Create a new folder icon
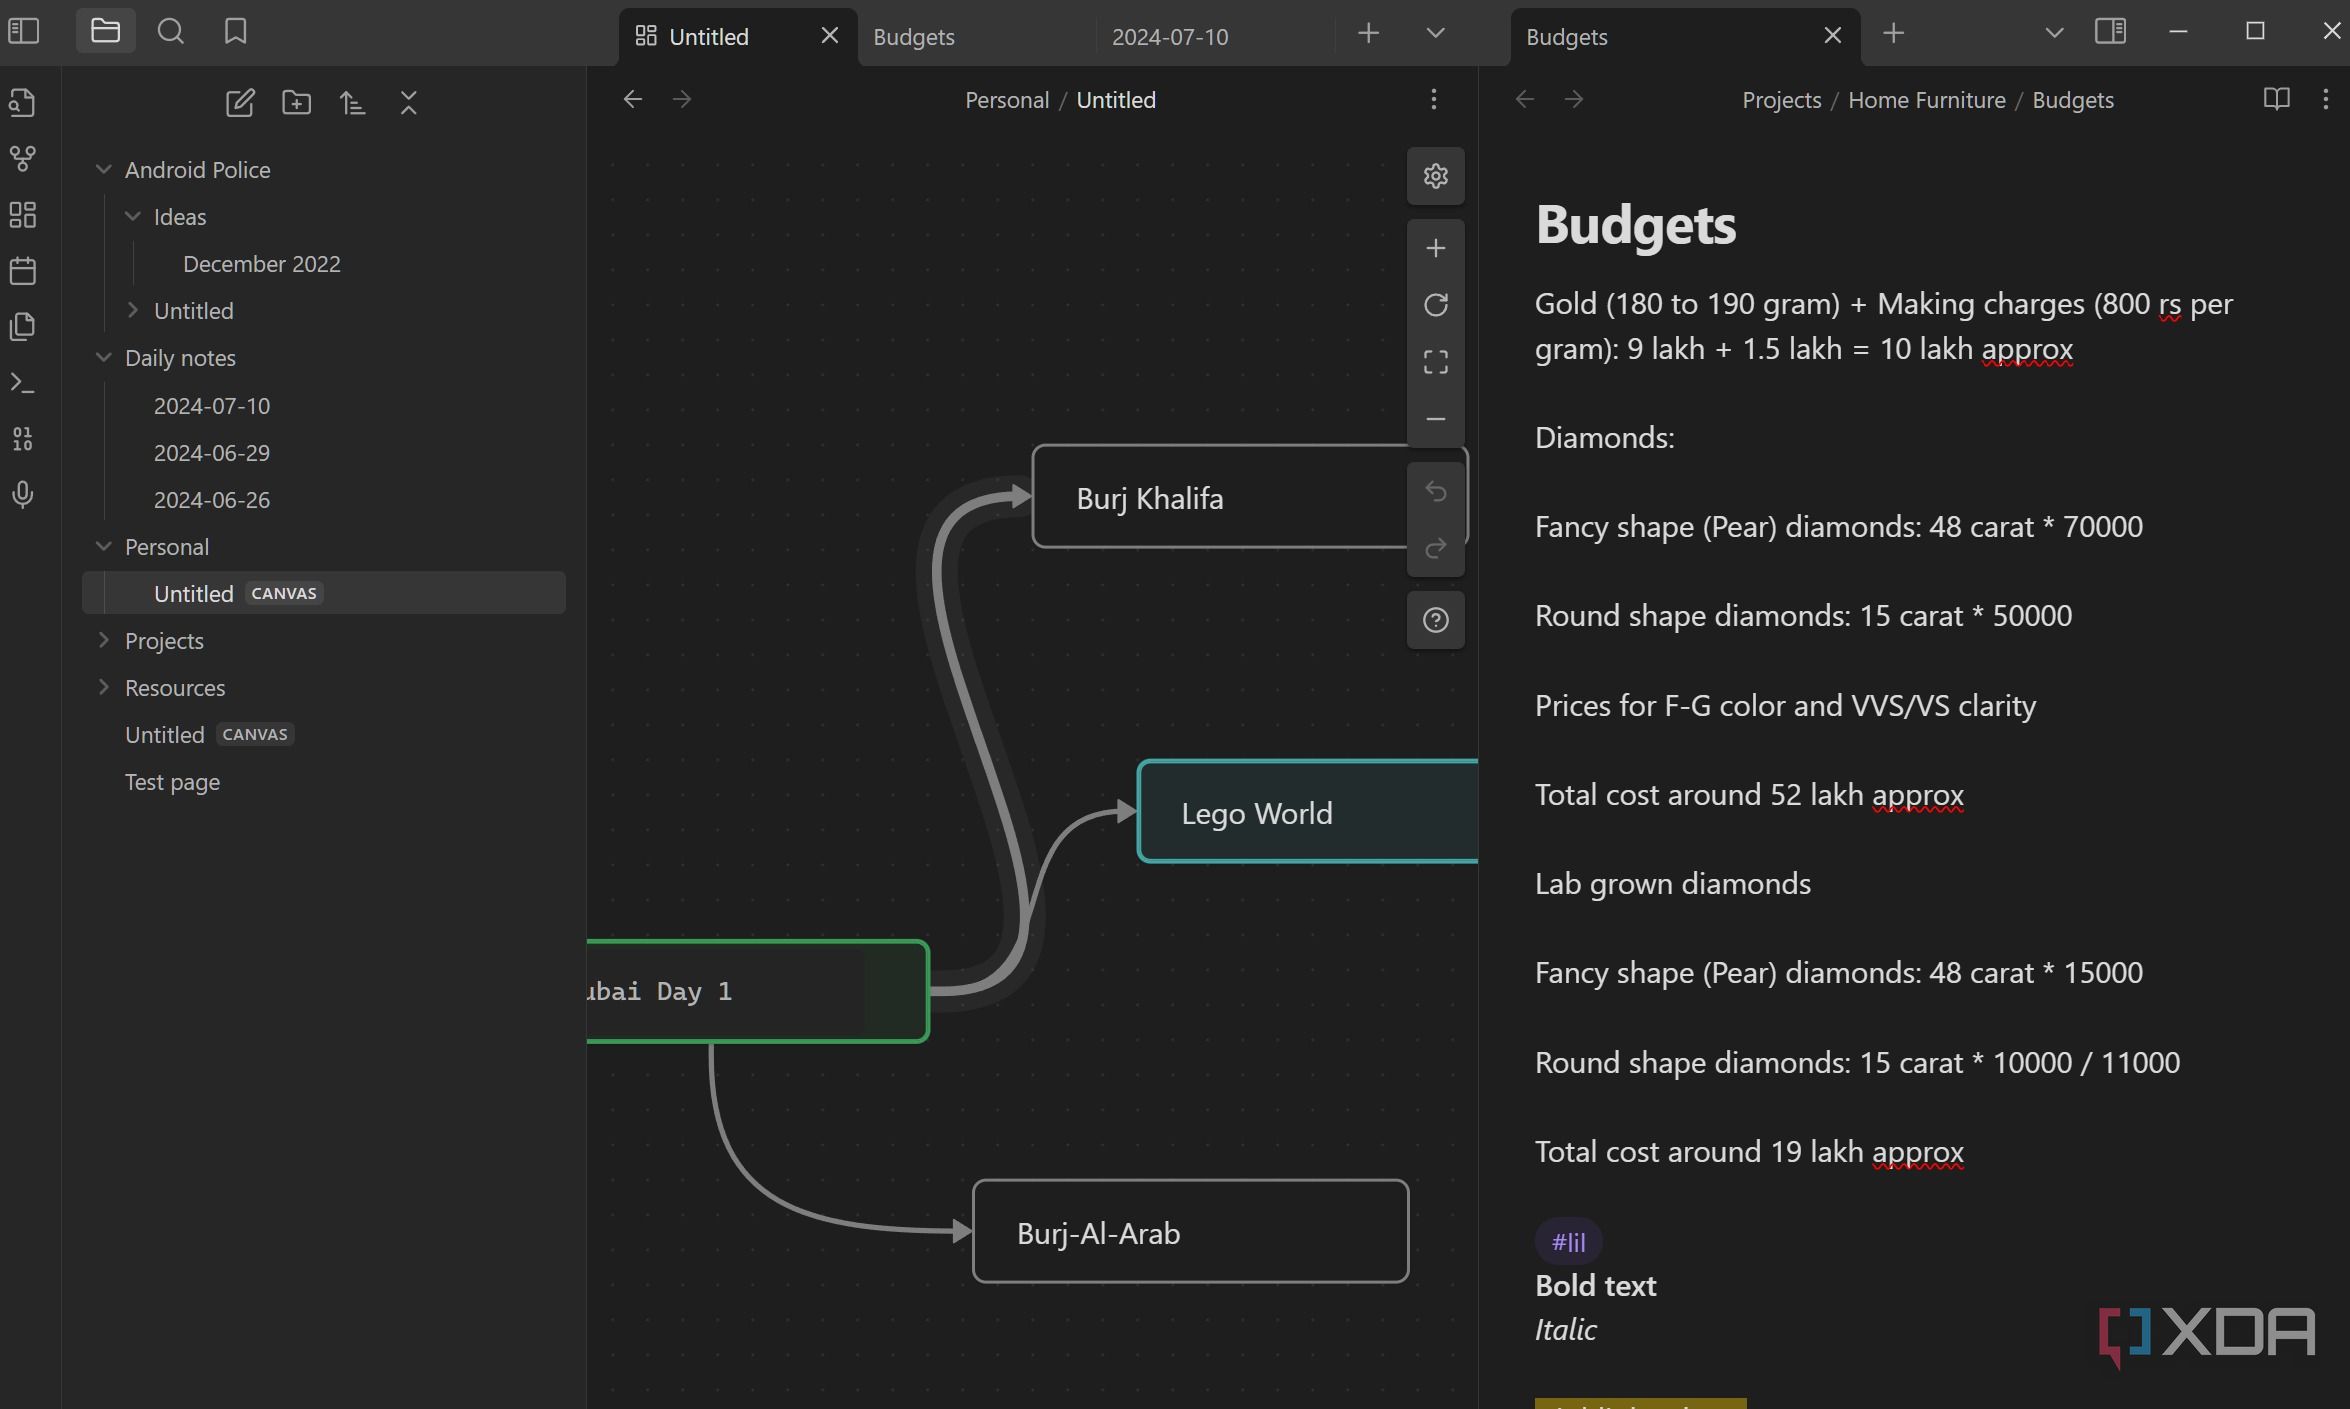Screen dimensions: 2350x1409 pos(296,102)
